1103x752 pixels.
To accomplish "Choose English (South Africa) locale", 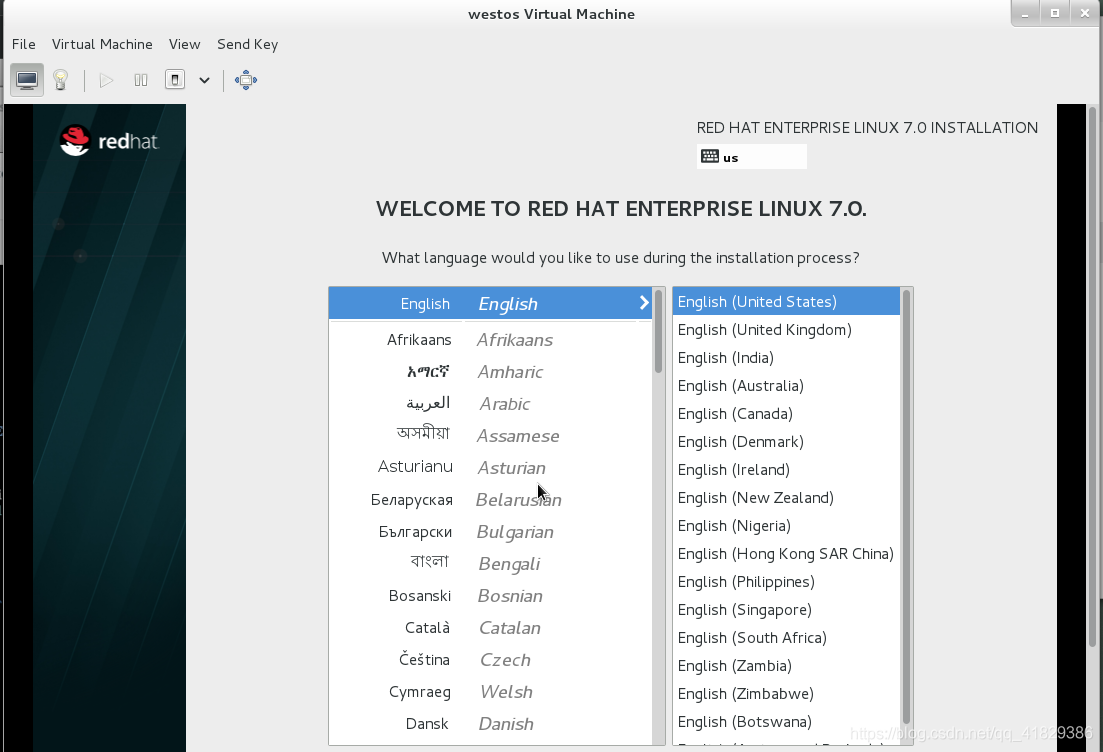I will point(786,638).
